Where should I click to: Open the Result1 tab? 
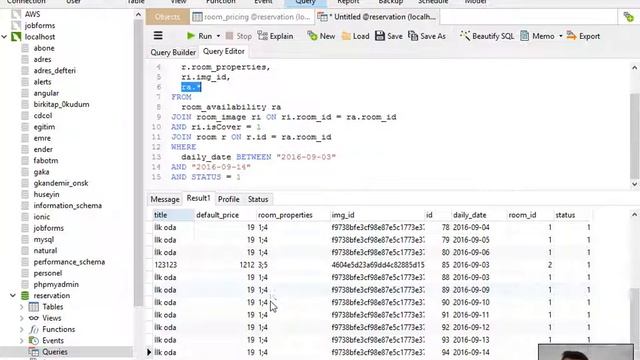pyautogui.click(x=198, y=198)
